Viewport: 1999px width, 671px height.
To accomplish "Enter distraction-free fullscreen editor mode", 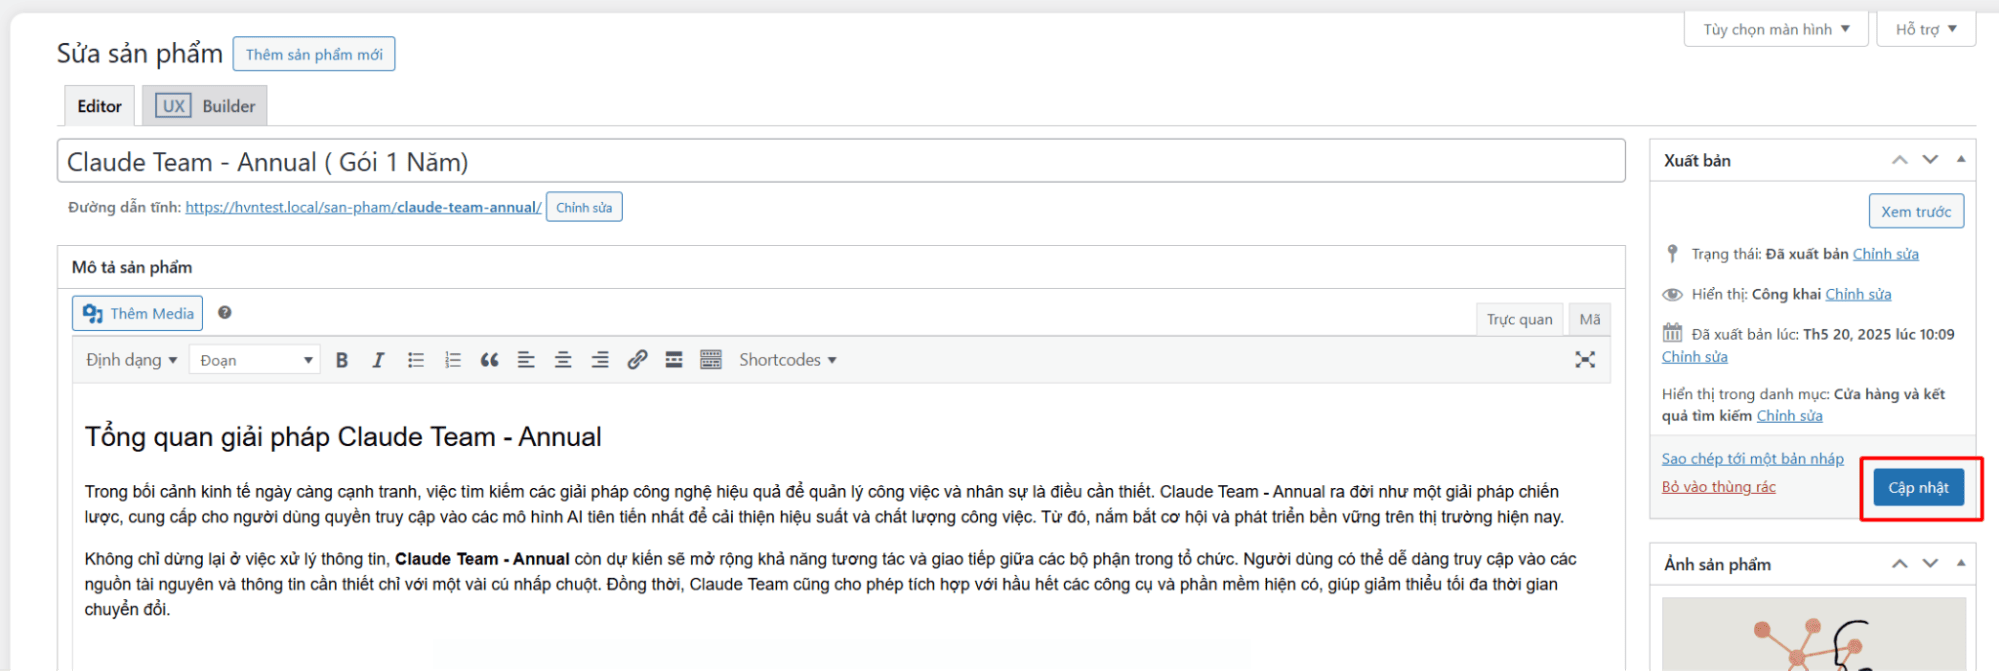I will click(x=1584, y=360).
